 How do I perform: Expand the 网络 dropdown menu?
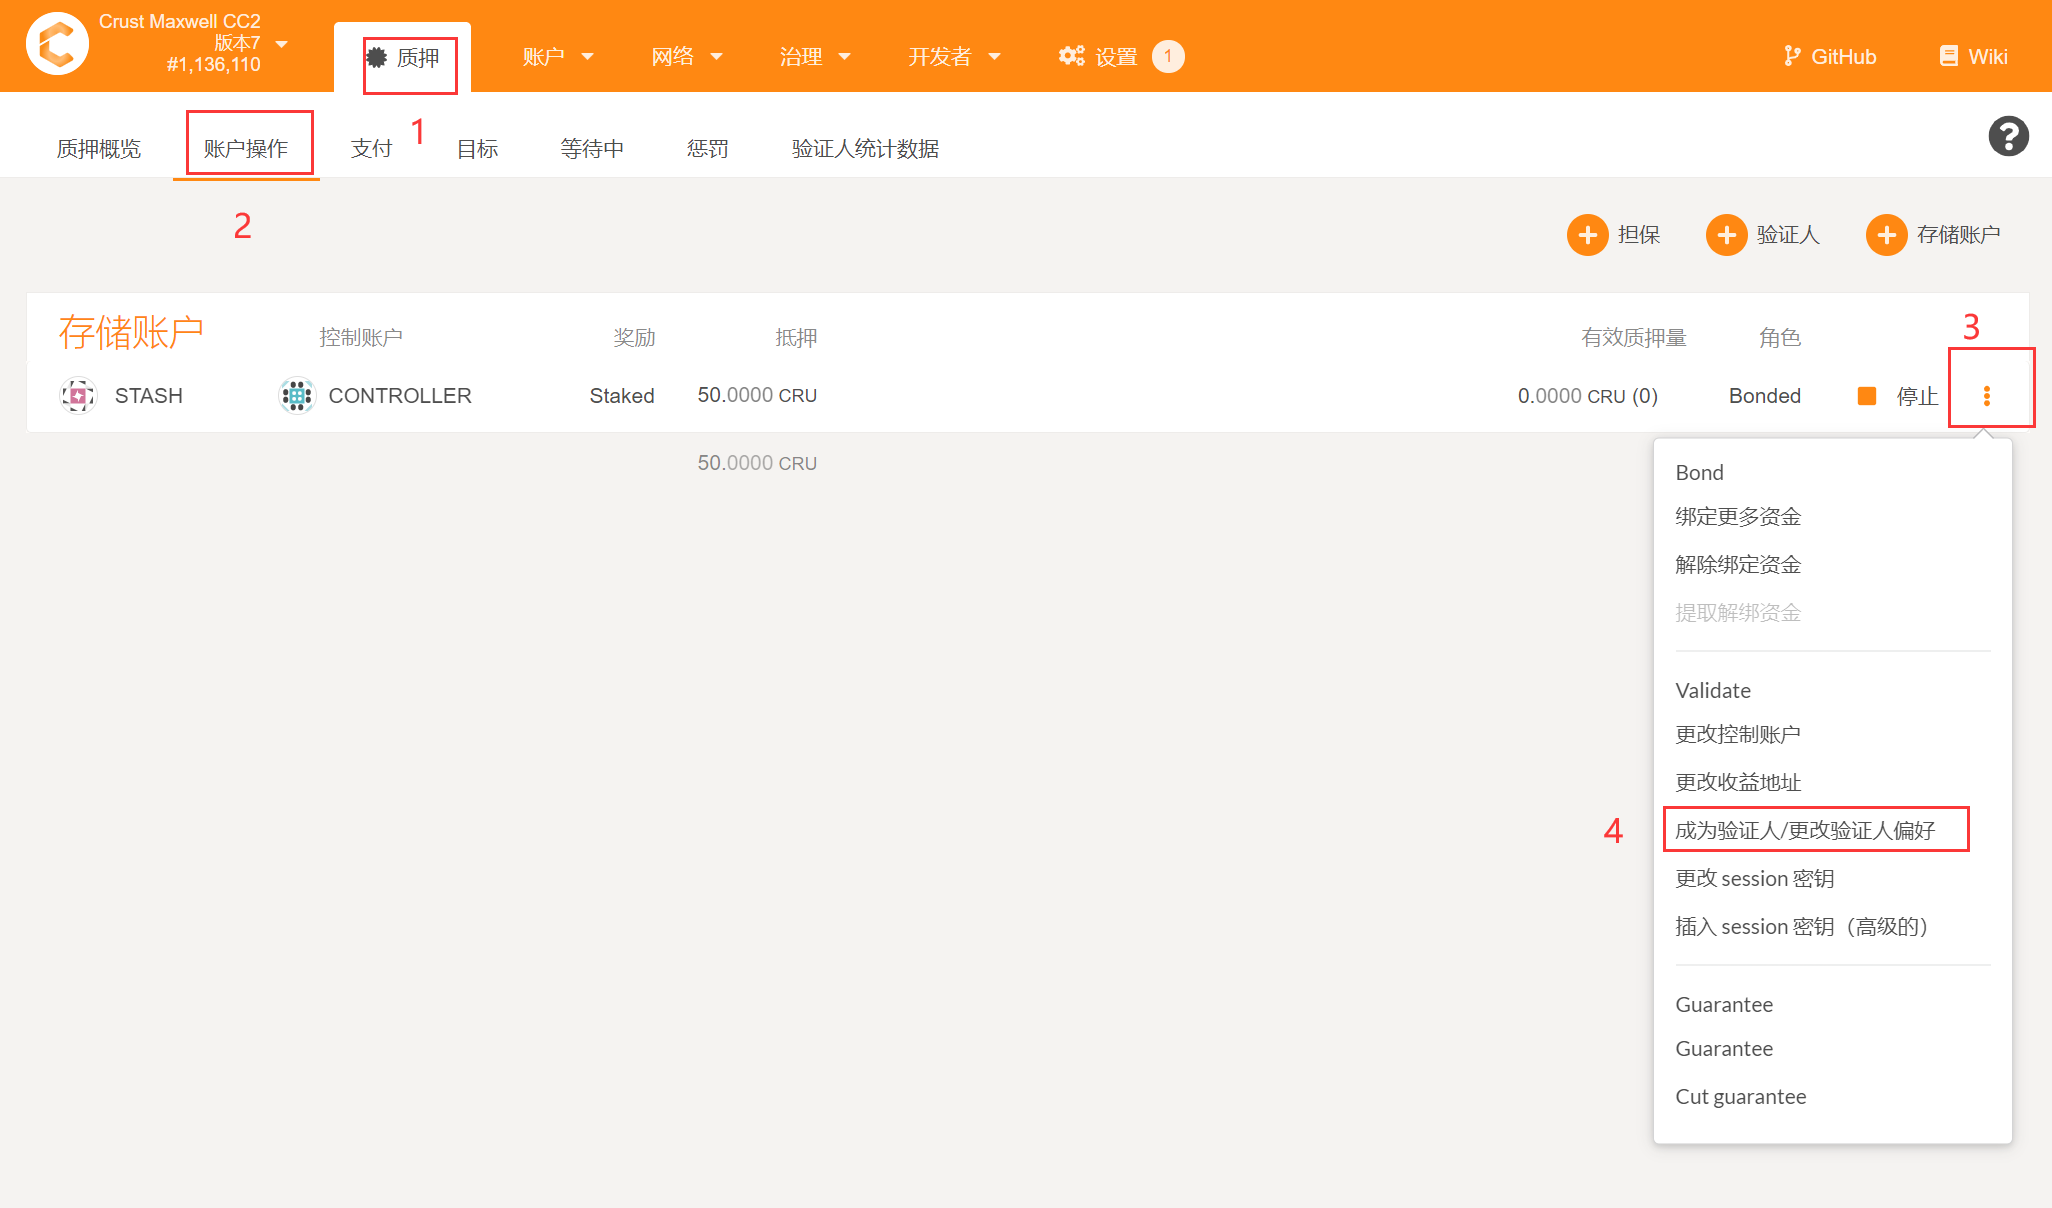coord(686,57)
